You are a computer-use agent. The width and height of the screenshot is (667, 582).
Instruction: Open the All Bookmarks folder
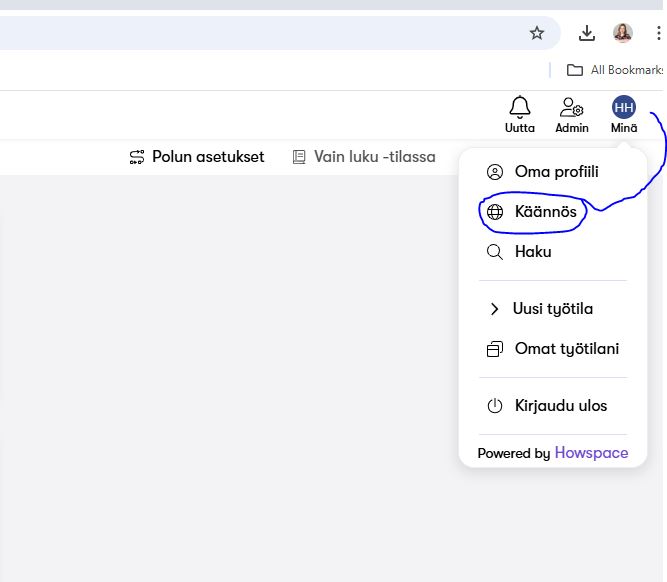pyautogui.click(x=613, y=70)
